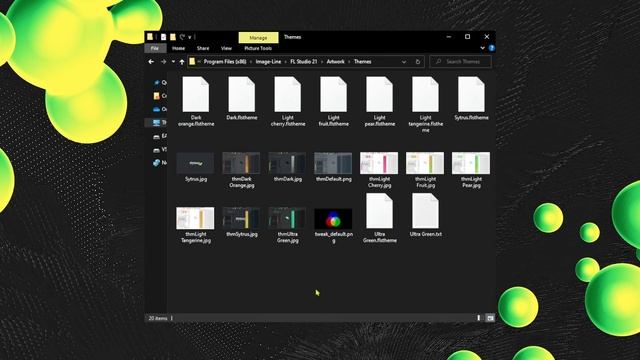
Task: Select the Light fruit.flstheme file icon
Action: [333, 94]
